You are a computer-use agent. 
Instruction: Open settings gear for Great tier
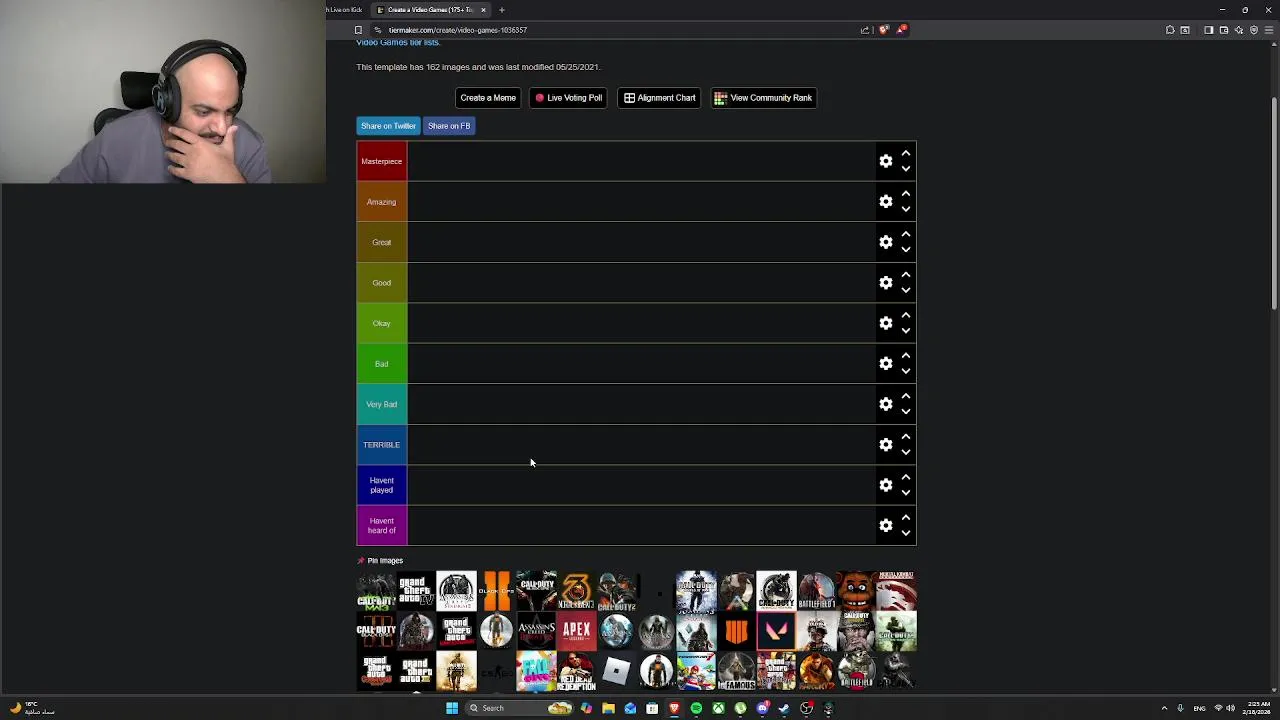[x=885, y=242]
